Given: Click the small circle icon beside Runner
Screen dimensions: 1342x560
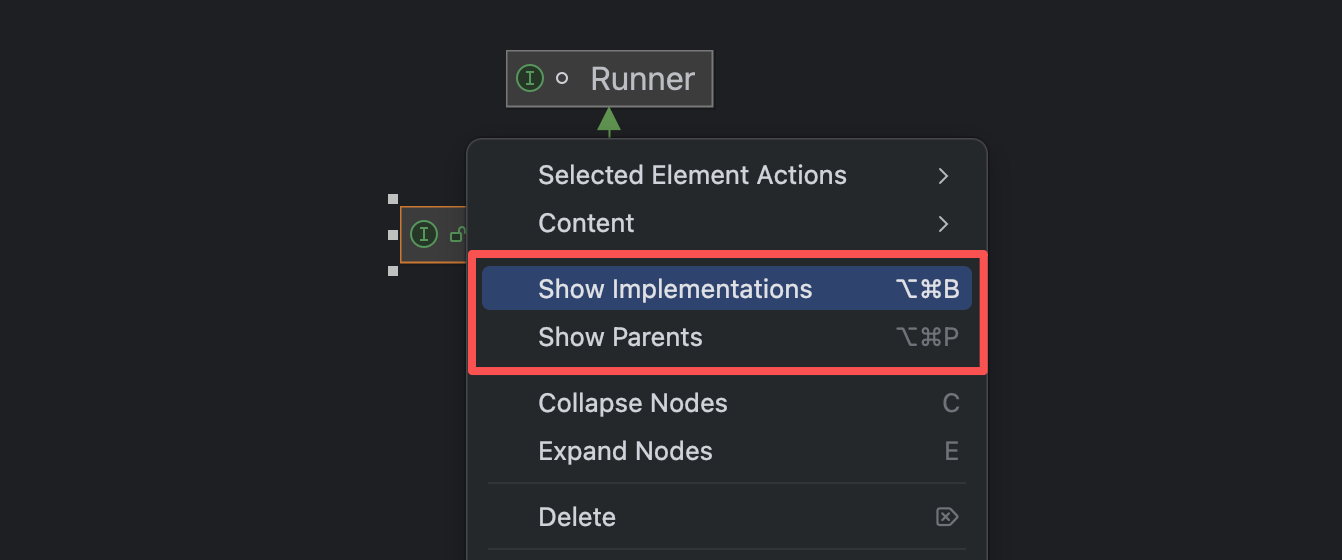Looking at the screenshot, I should [562, 78].
